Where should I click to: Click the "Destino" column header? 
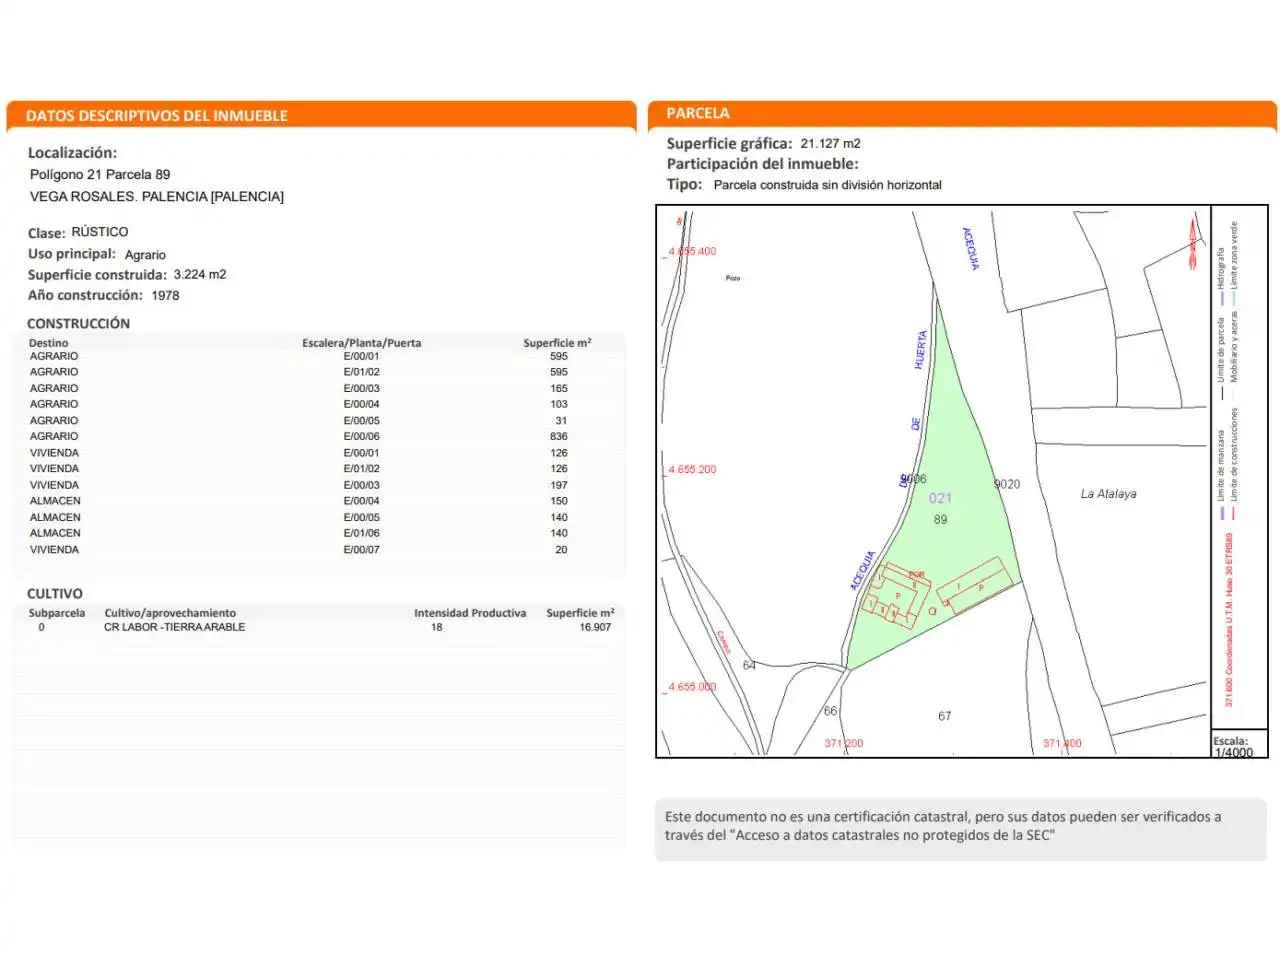(49, 343)
